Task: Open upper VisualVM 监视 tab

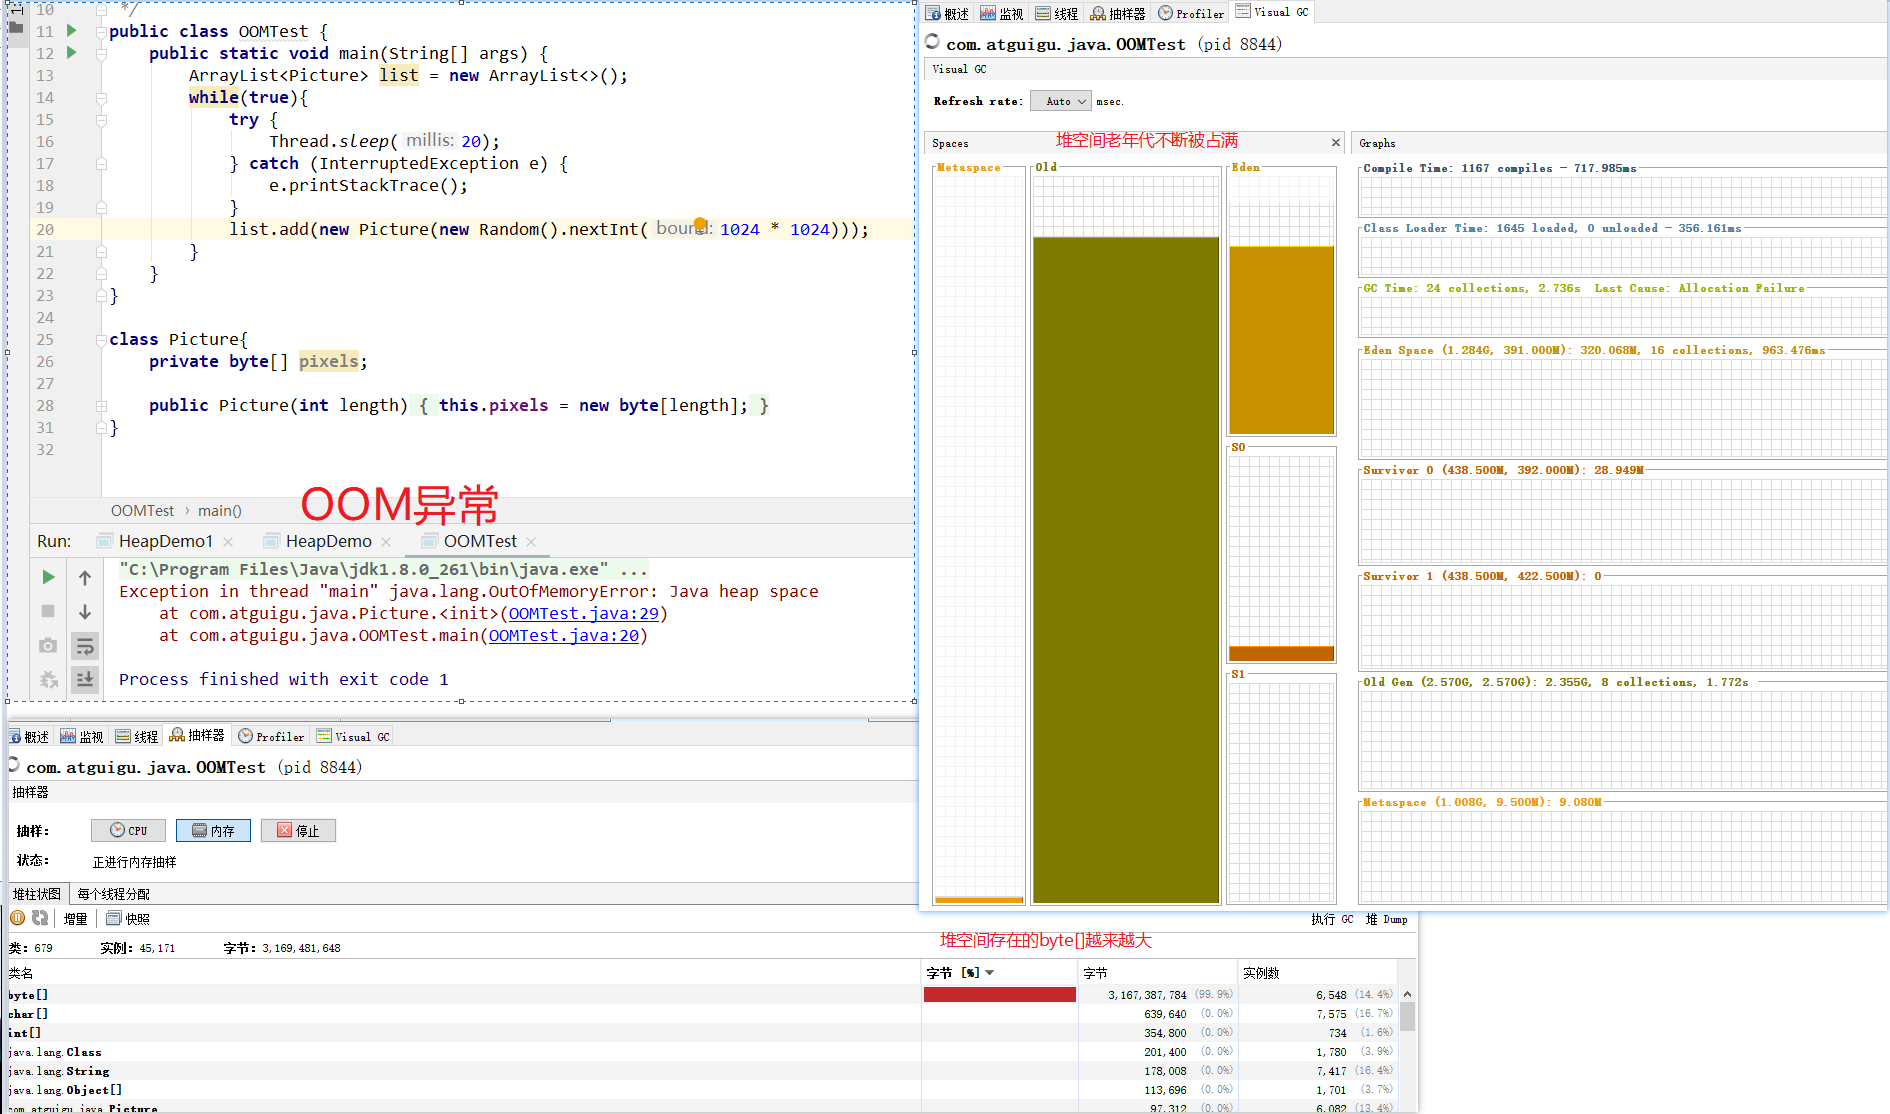Action: tap(1002, 13)
